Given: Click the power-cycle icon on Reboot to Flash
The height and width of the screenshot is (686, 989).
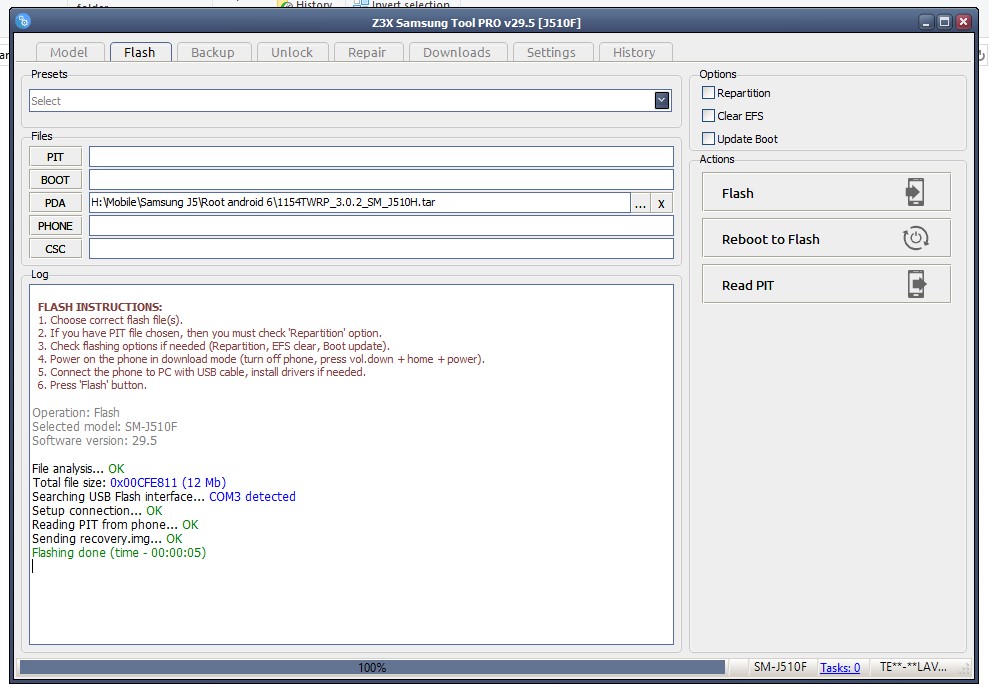Looking at the screenshot, I should coord(915,238).
